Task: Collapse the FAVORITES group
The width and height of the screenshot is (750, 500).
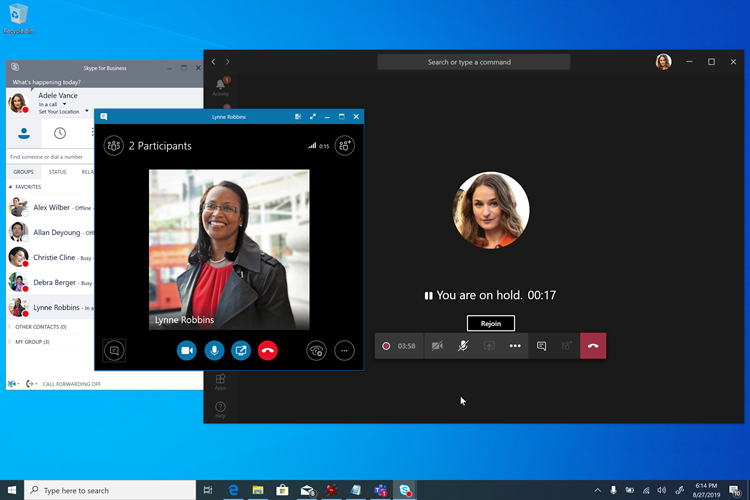Action: point(11,187)
